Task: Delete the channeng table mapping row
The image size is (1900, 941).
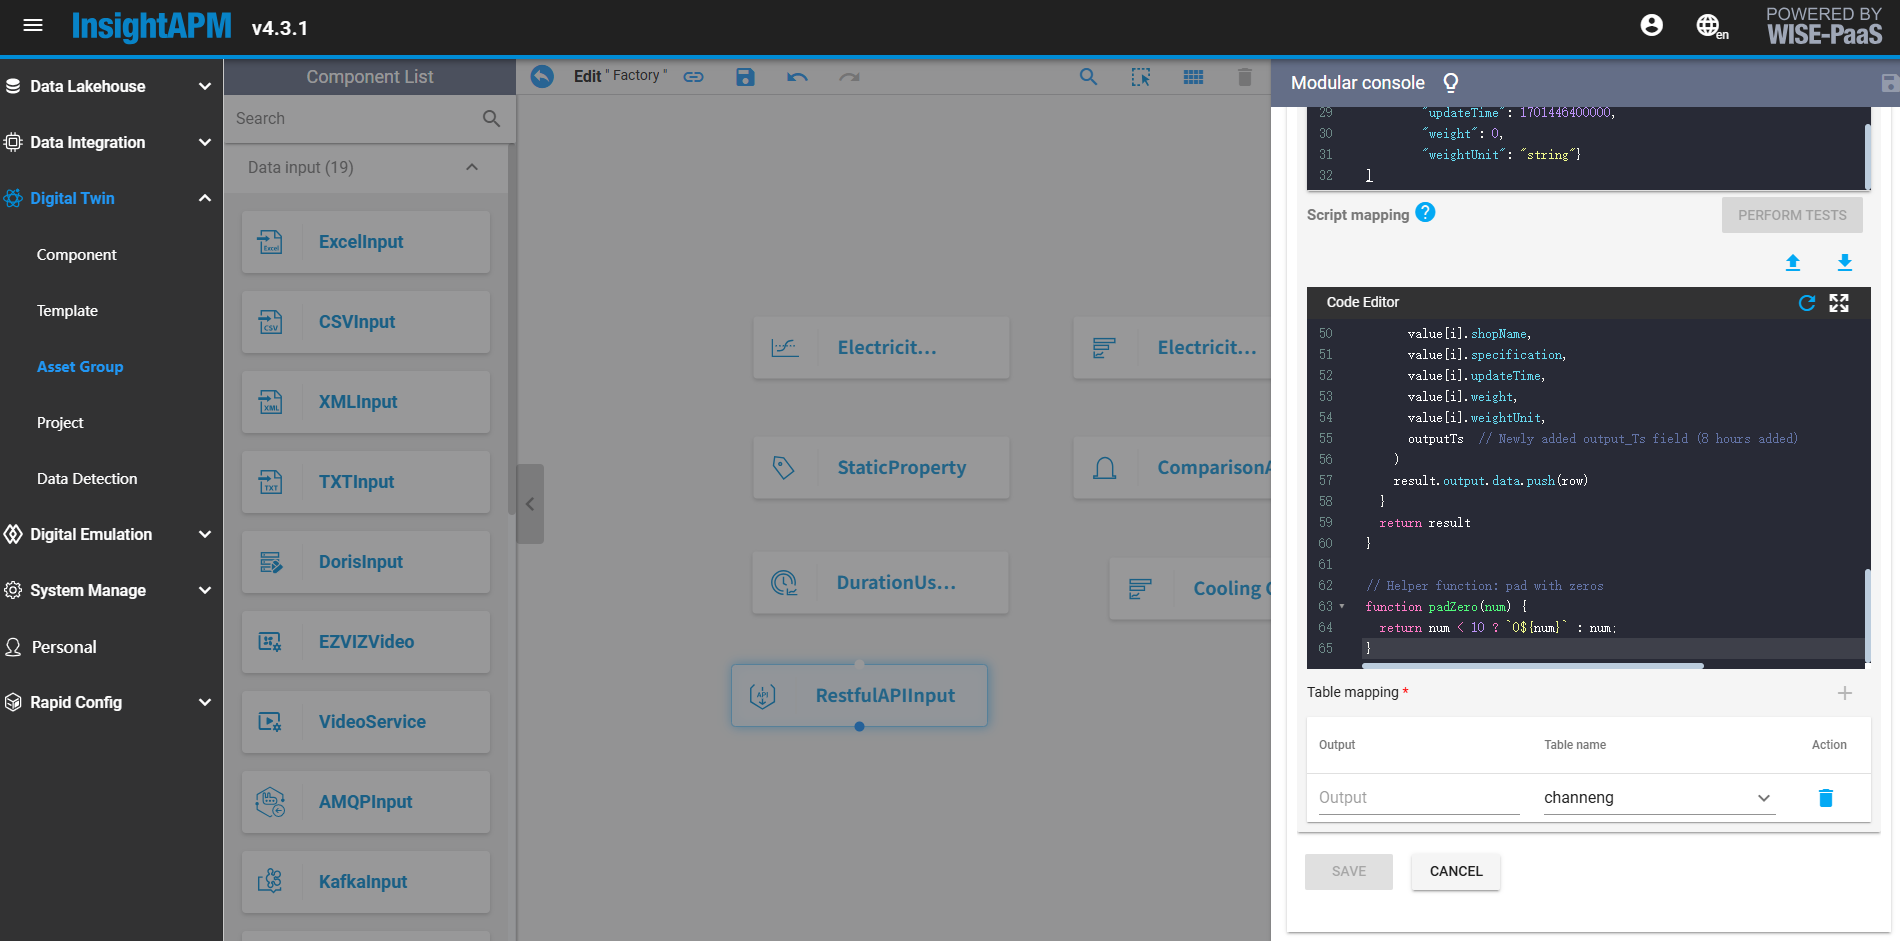Action: coord(1825,798)
